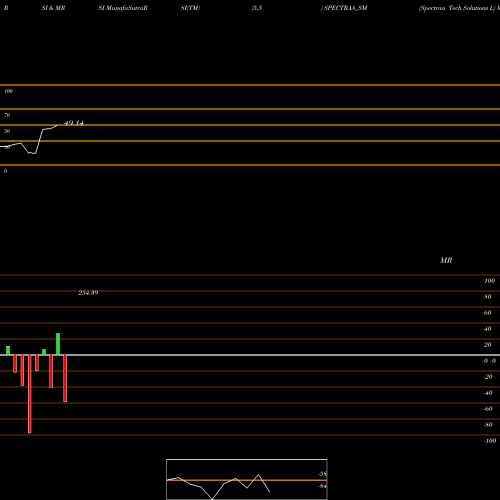Viewport: 500px width, 500px height.
Task: Click the 20 label on MR axis
Action: (x=488, y=345)
